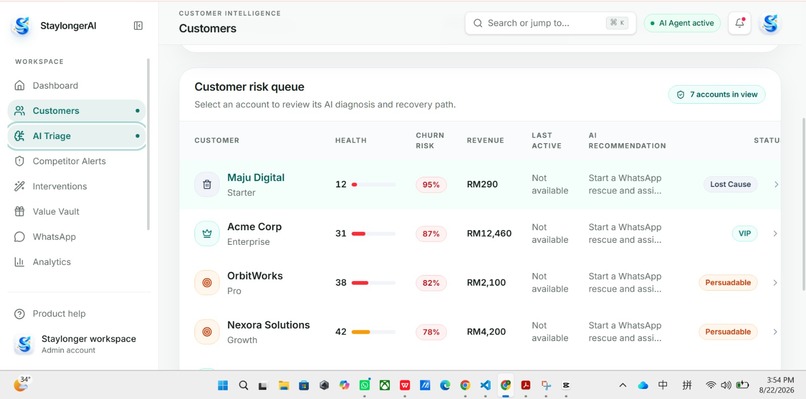806x399 pixels.
Task: Expand the Nexora Solutions row chevron
Action: coord(776,332)
